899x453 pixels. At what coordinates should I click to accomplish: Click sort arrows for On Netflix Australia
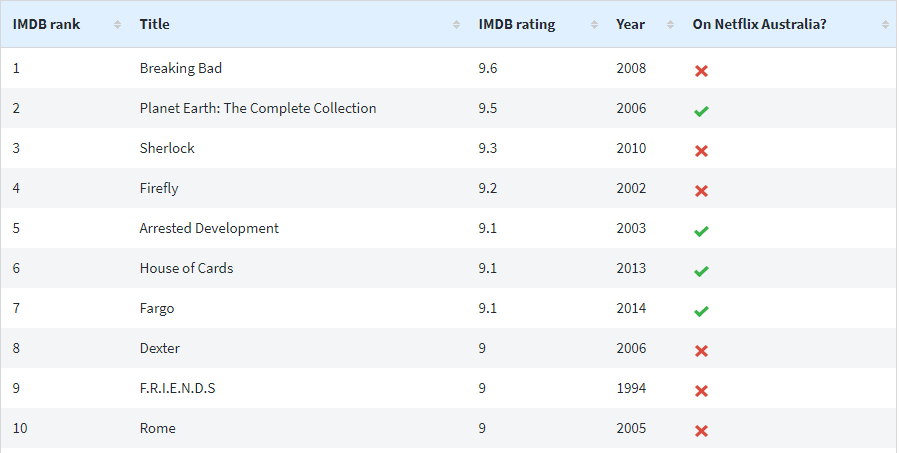(x=885, y=25)
